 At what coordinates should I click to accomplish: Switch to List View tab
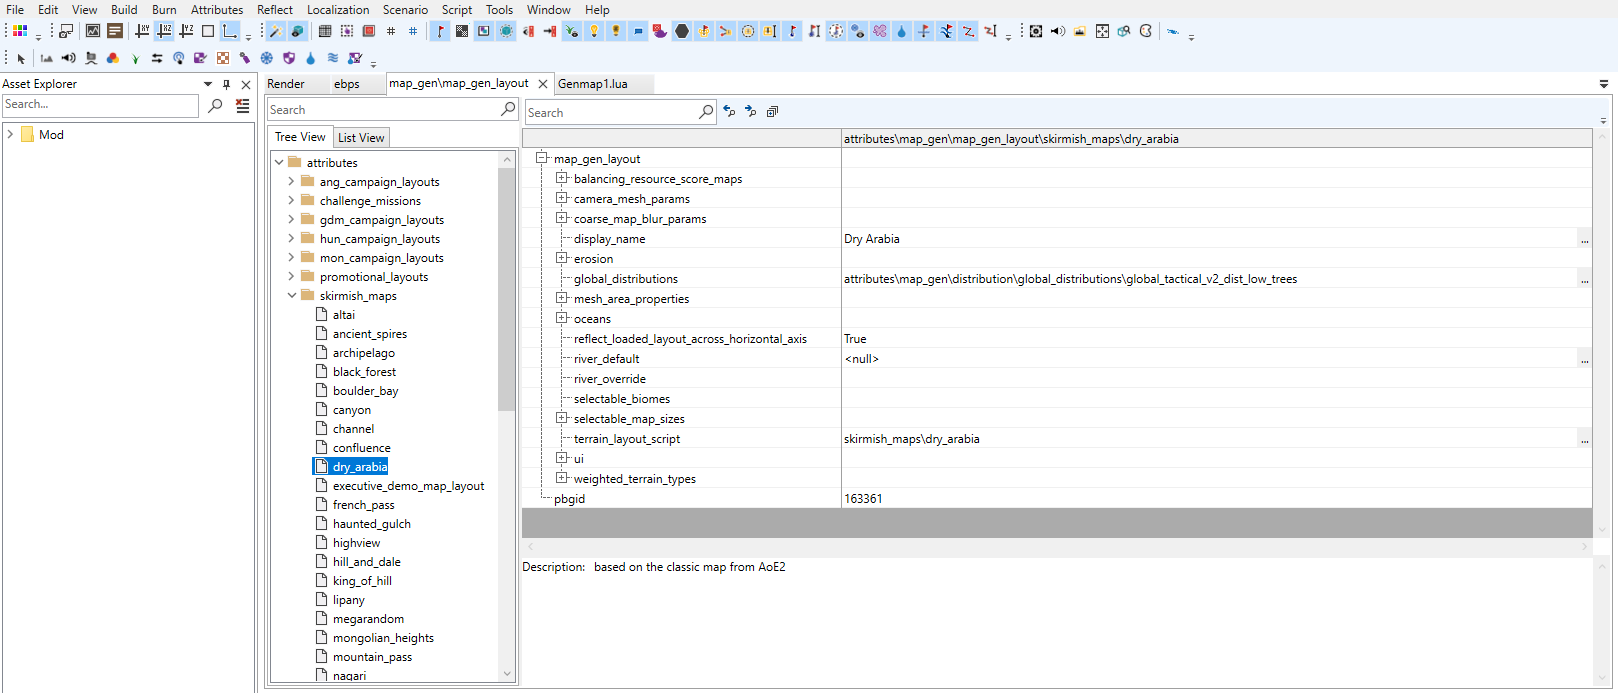click(361, 138)
